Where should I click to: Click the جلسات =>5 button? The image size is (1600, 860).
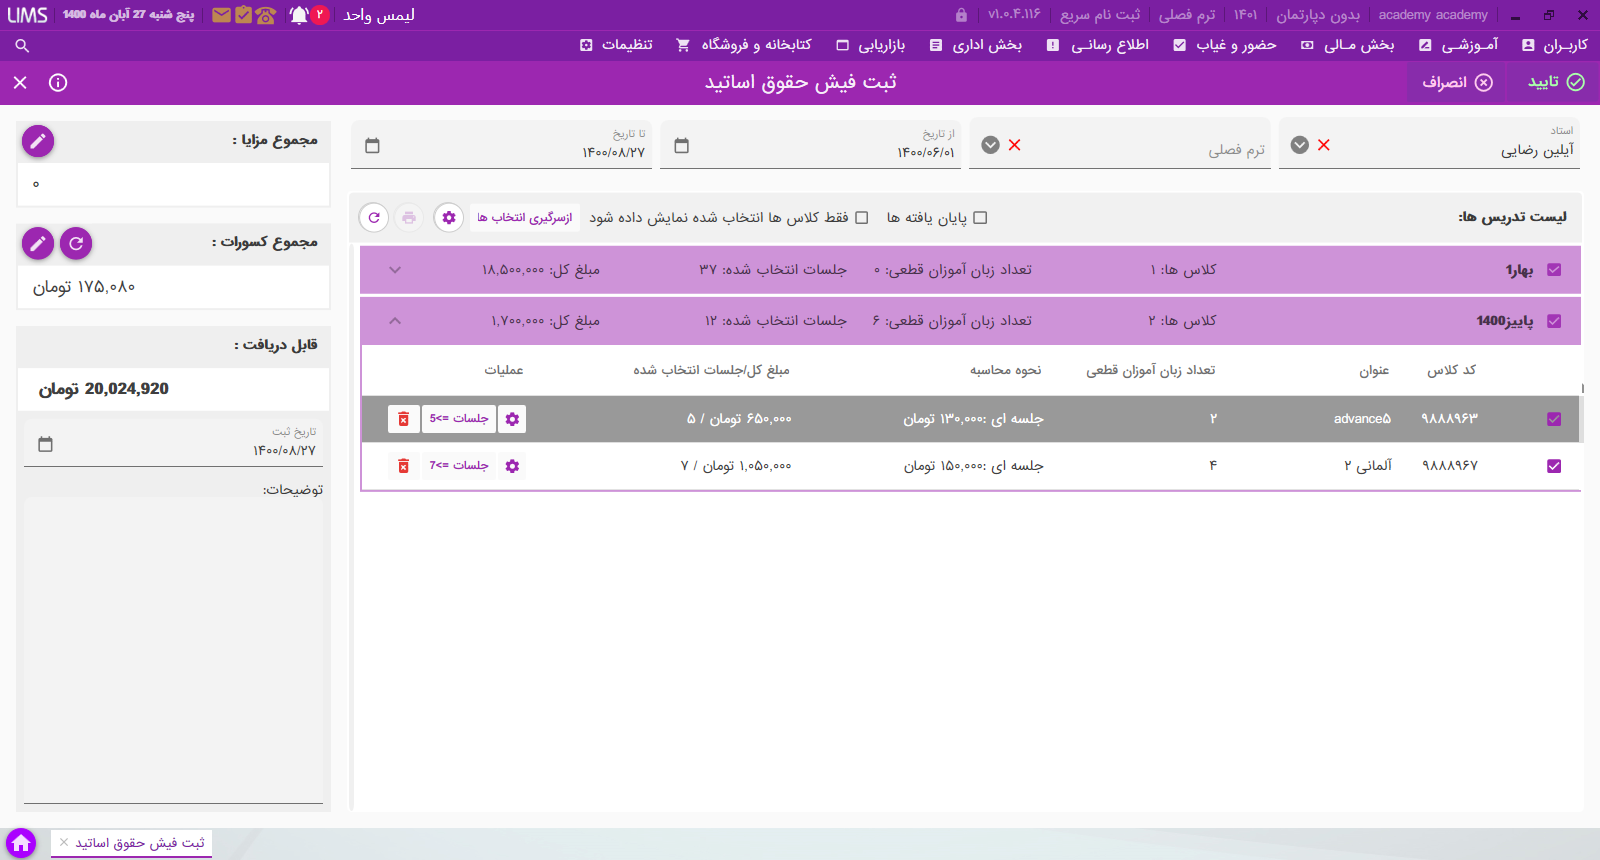click(x=459, y=419)
